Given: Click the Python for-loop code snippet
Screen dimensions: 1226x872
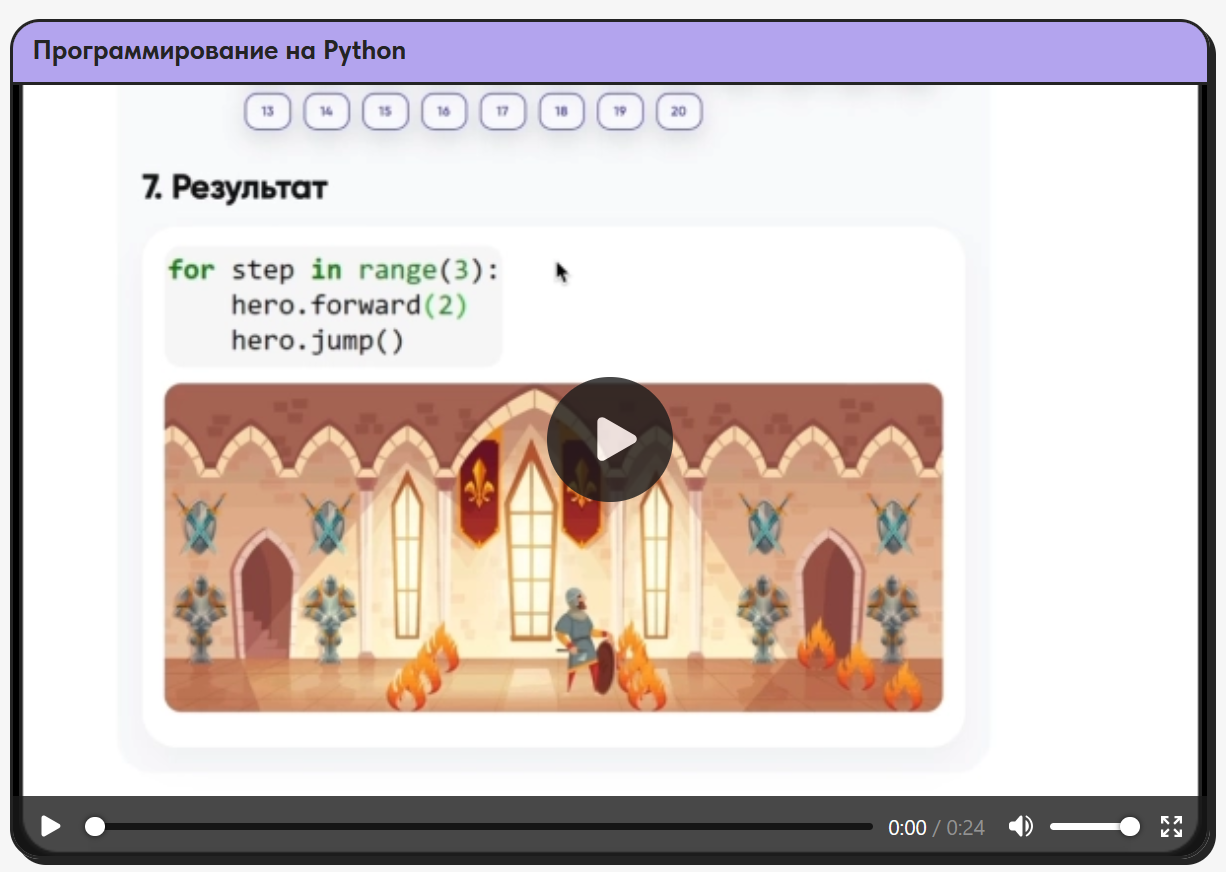Looking at the screenshot, I should coord(333,305).
